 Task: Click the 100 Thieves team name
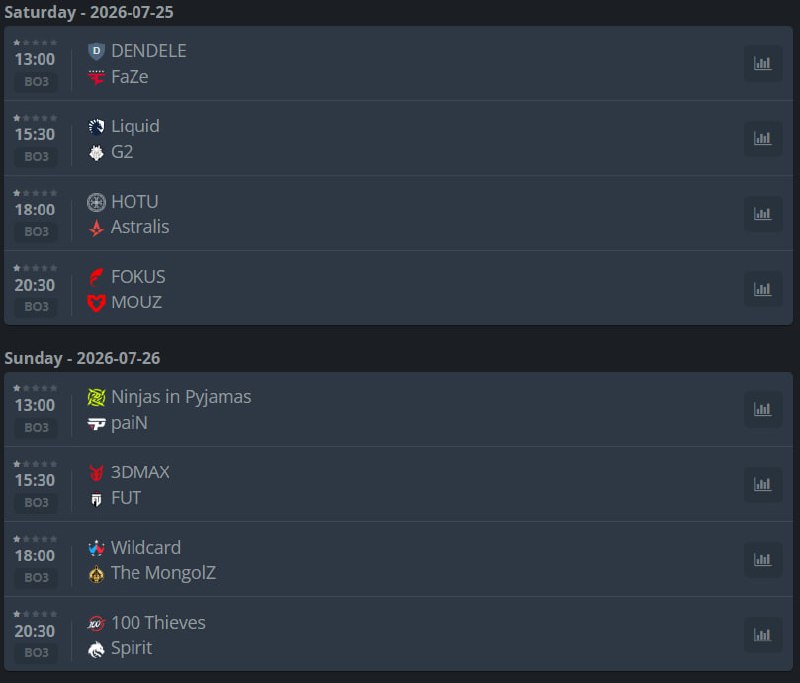click(x=158, y=622)
